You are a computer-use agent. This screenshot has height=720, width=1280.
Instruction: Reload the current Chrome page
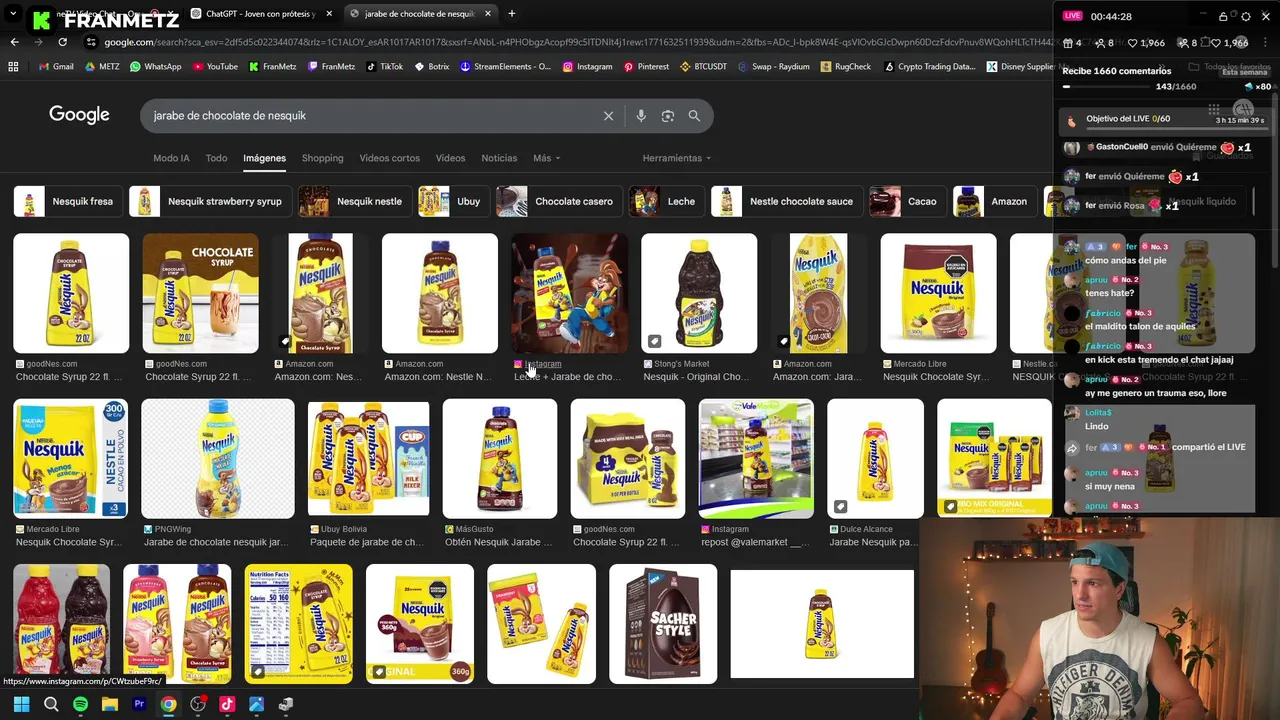(x=62, y=42)
